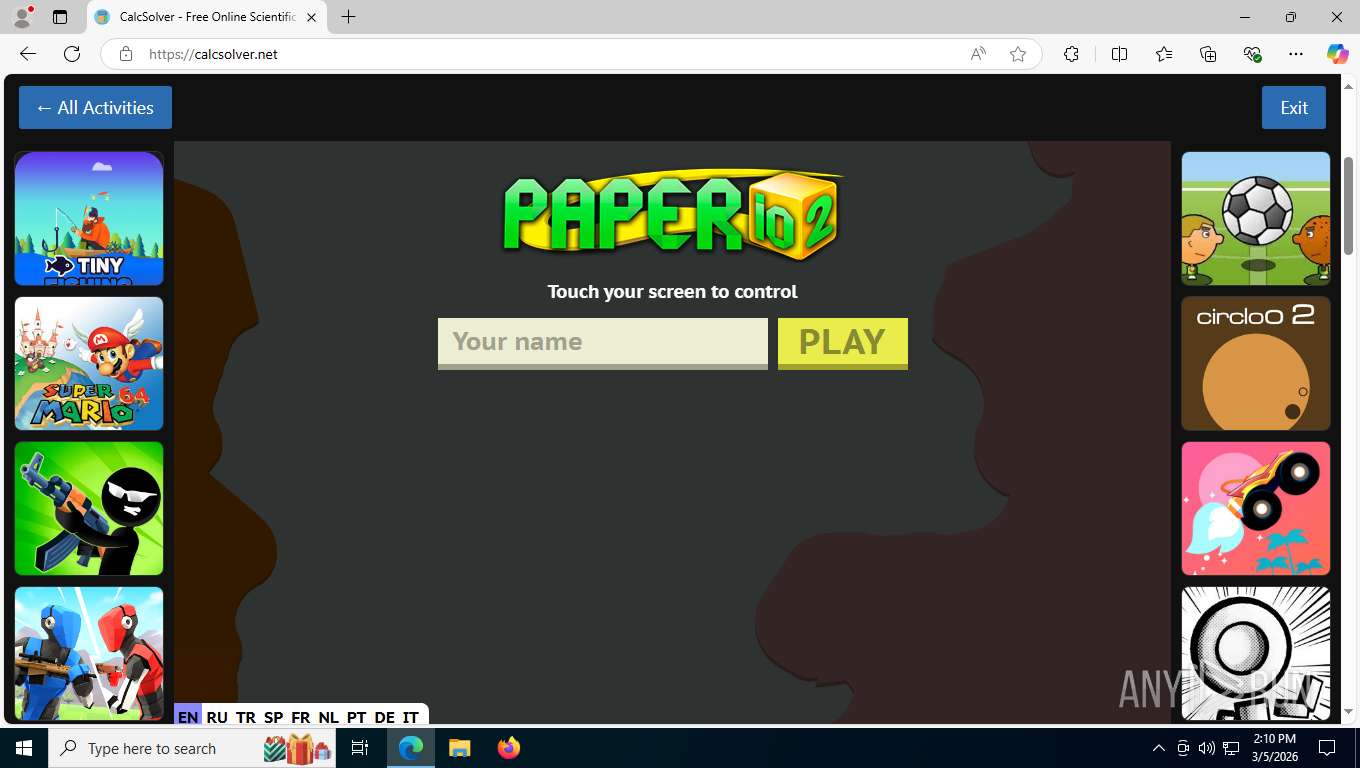Open notification center icon
Image resolution: width=1360 pixels, height=768 pixels.
(1327, 748)
